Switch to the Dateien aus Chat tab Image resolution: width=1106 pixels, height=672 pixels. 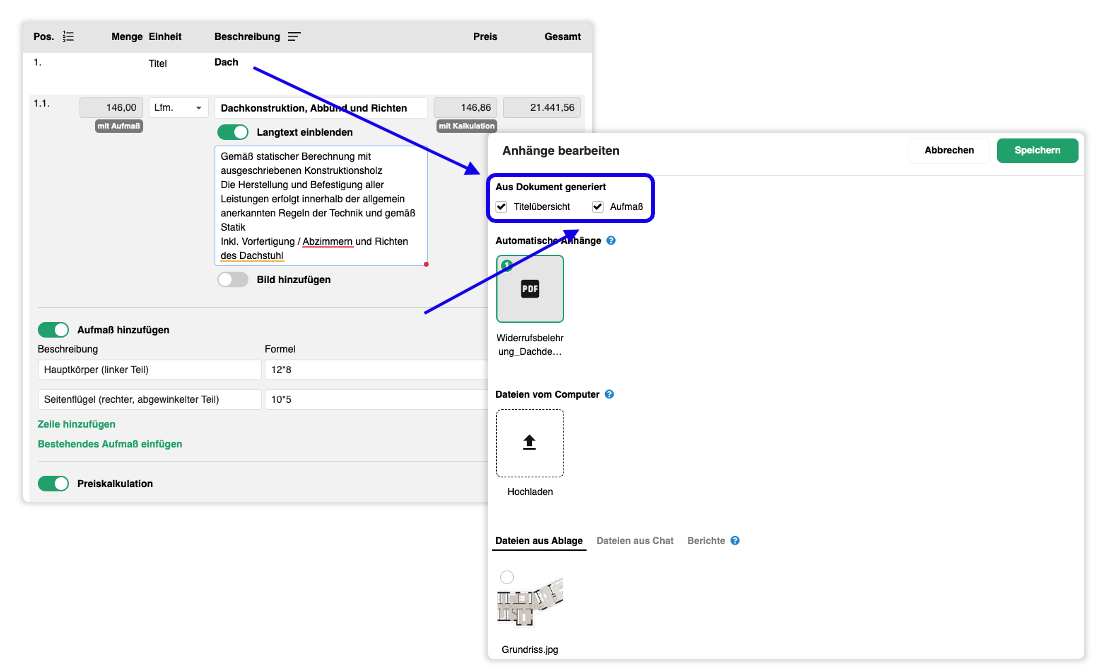[x=635, y=541]
